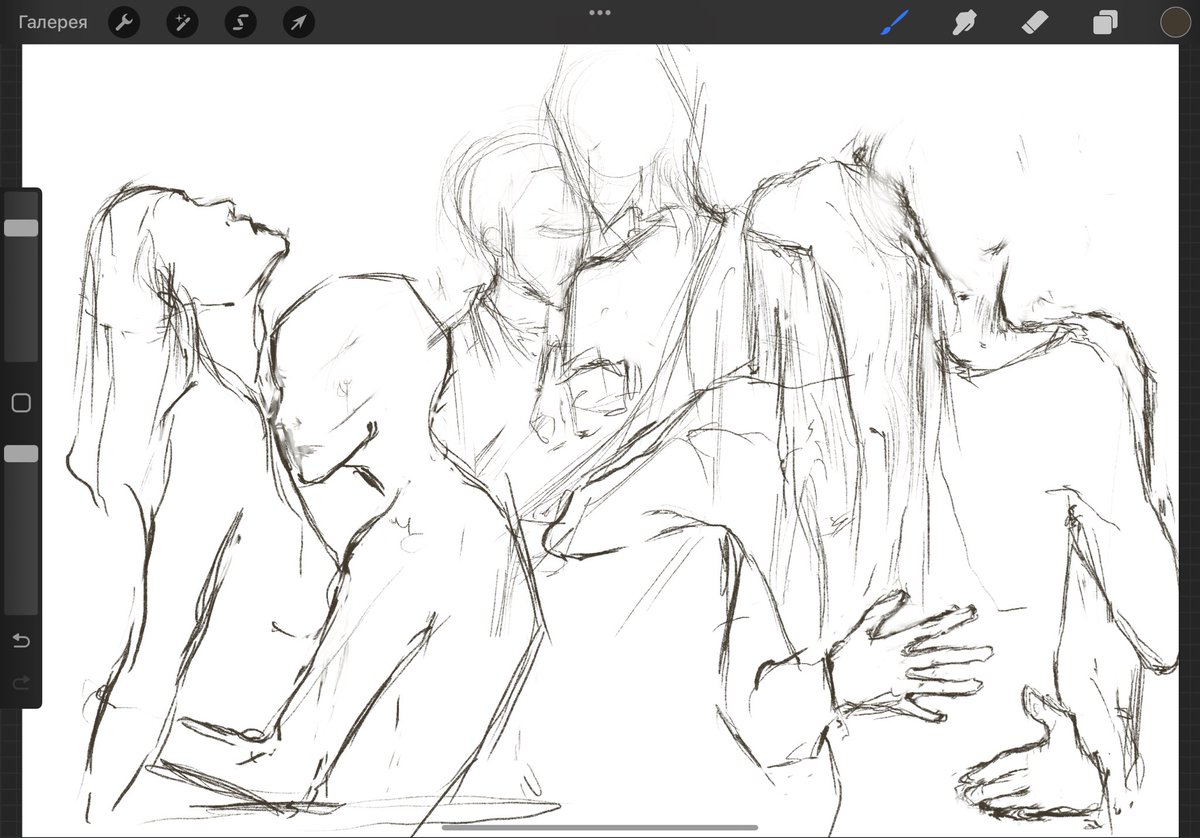Tap the sidebar modify square button
The image size is (1200, 838).
(21, 403)
